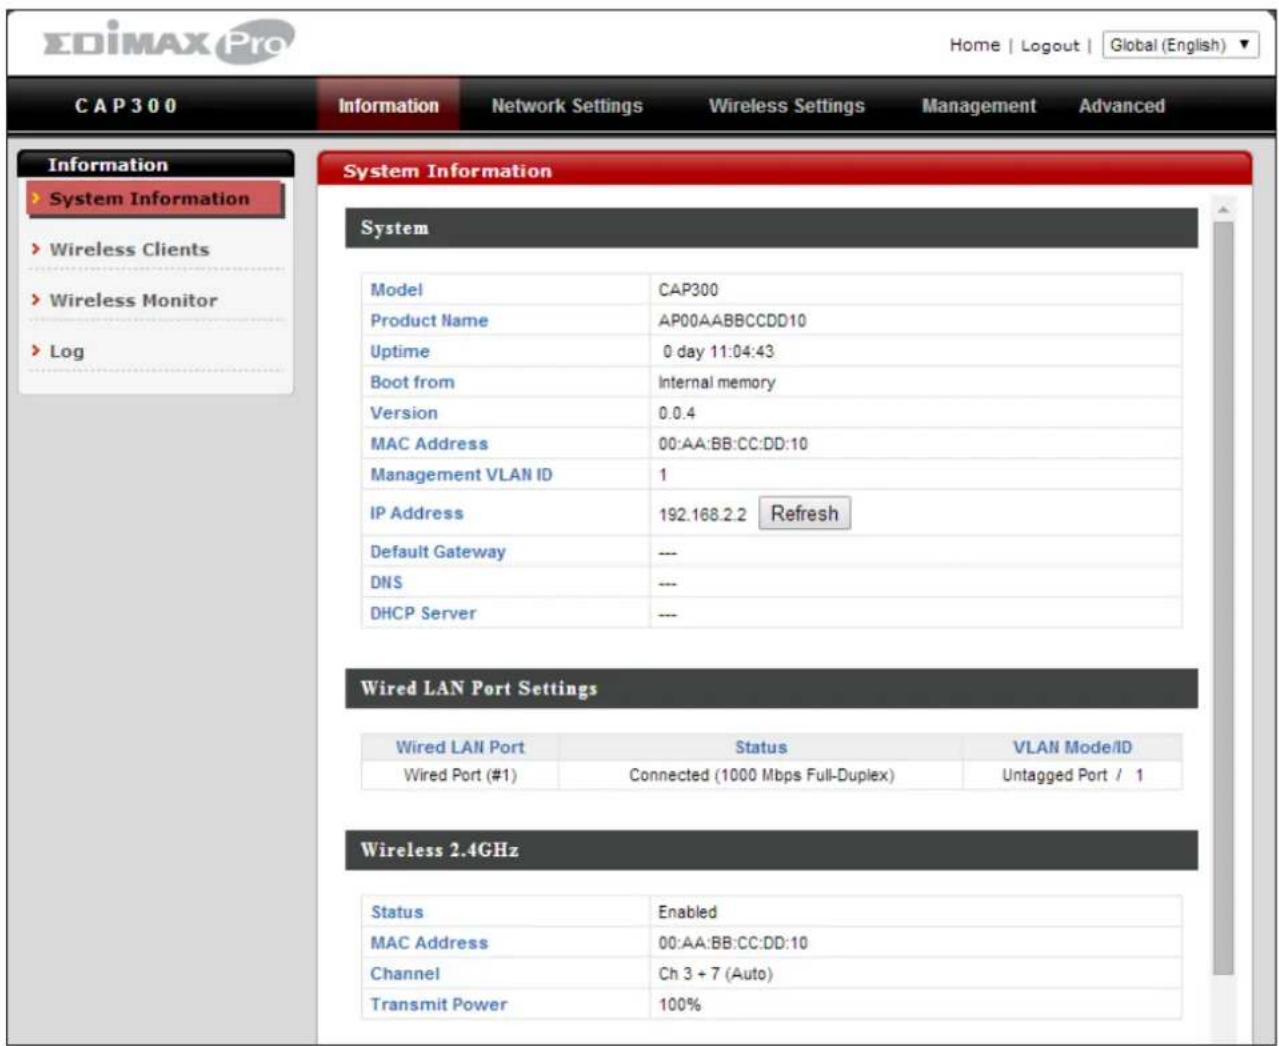Image resolution: width=1279 pixels, height=1046 pixels.
Task: Open the Network Settings tab
Action: coord(566,106)
